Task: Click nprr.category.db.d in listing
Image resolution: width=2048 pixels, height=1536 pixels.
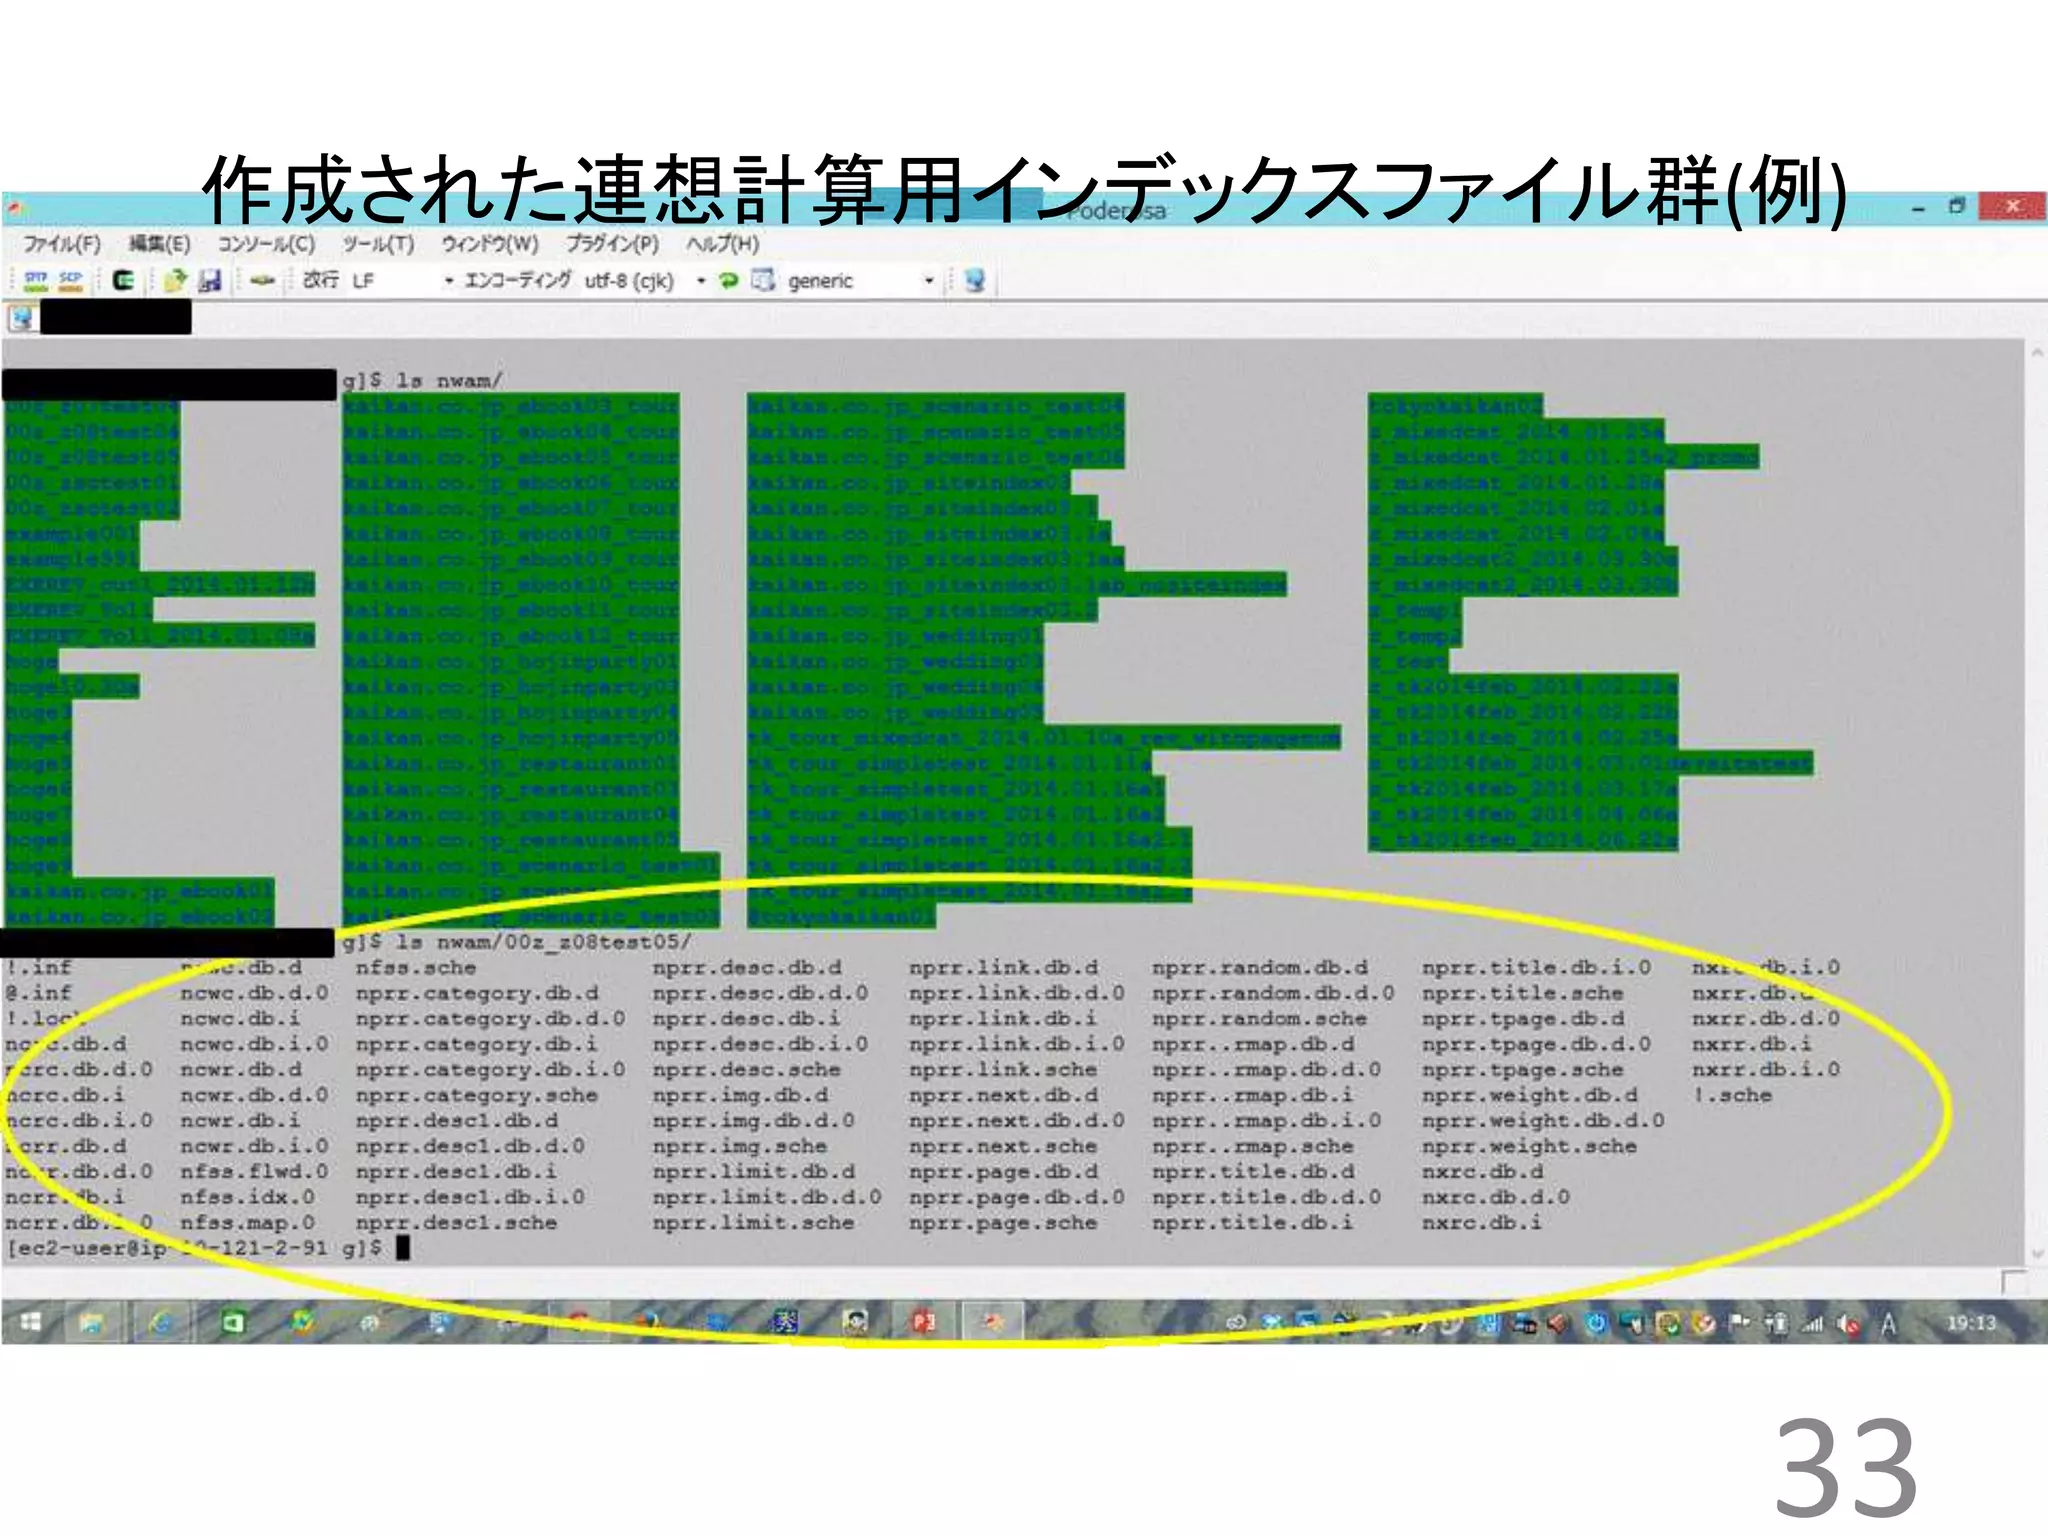Action: point(477,993)
